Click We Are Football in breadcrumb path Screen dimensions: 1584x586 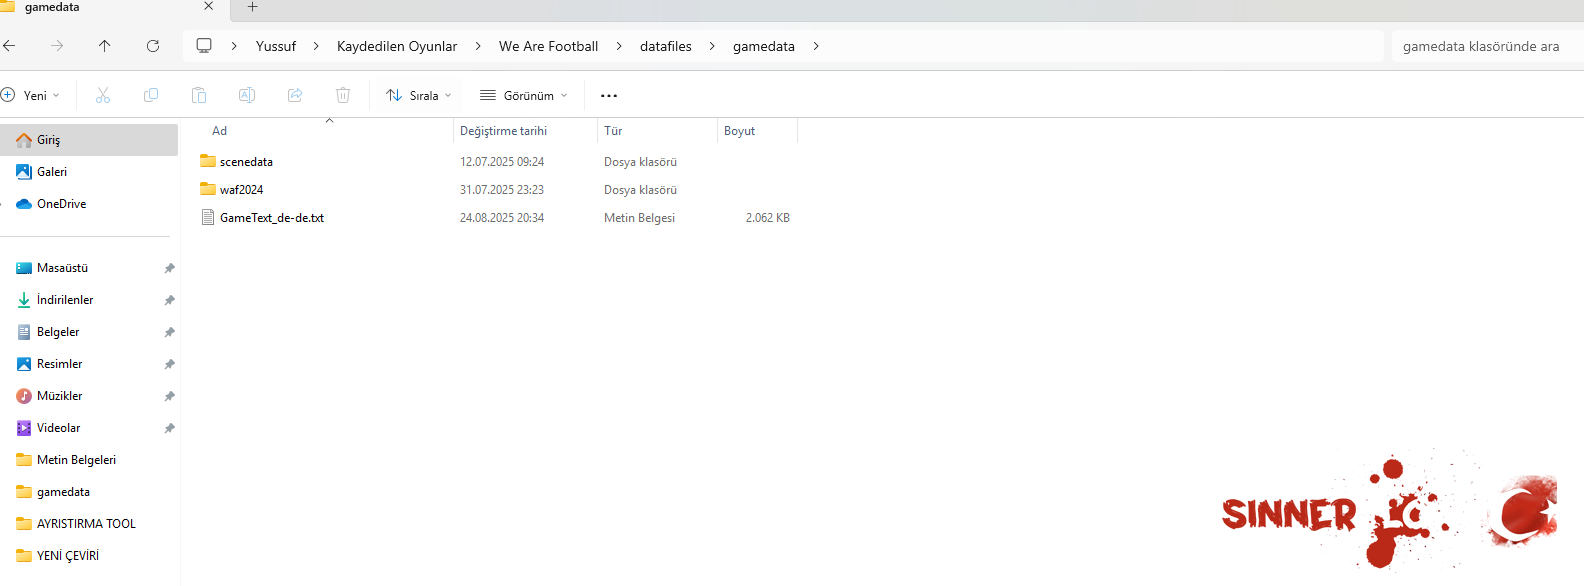pos(548,46)
